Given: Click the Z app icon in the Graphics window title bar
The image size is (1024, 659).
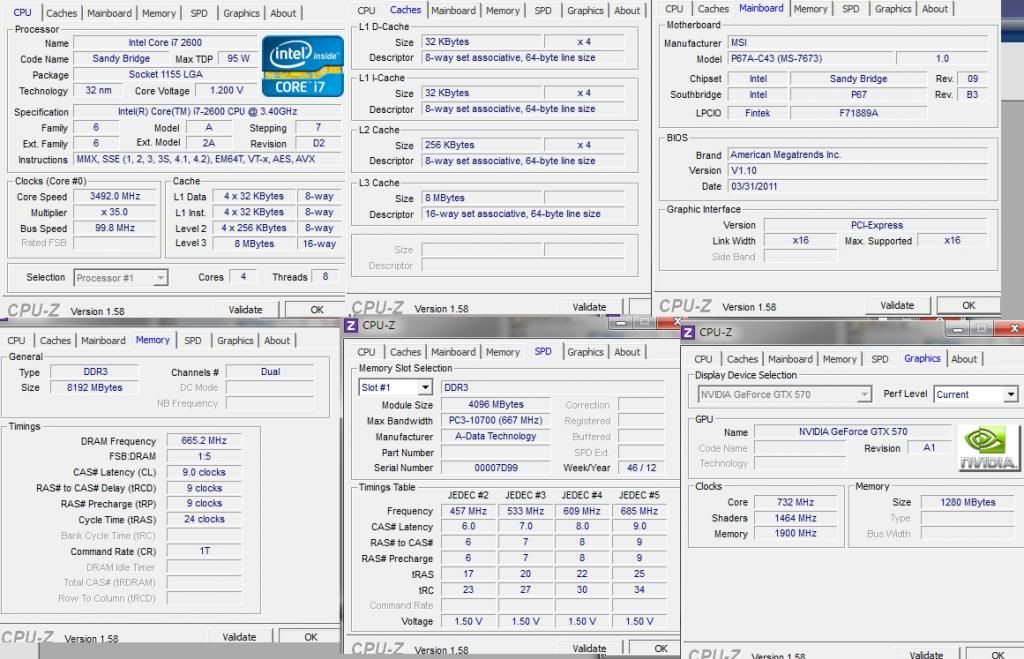Looking at the screenshot, I should pyautogui.click(x=688, y=332).
